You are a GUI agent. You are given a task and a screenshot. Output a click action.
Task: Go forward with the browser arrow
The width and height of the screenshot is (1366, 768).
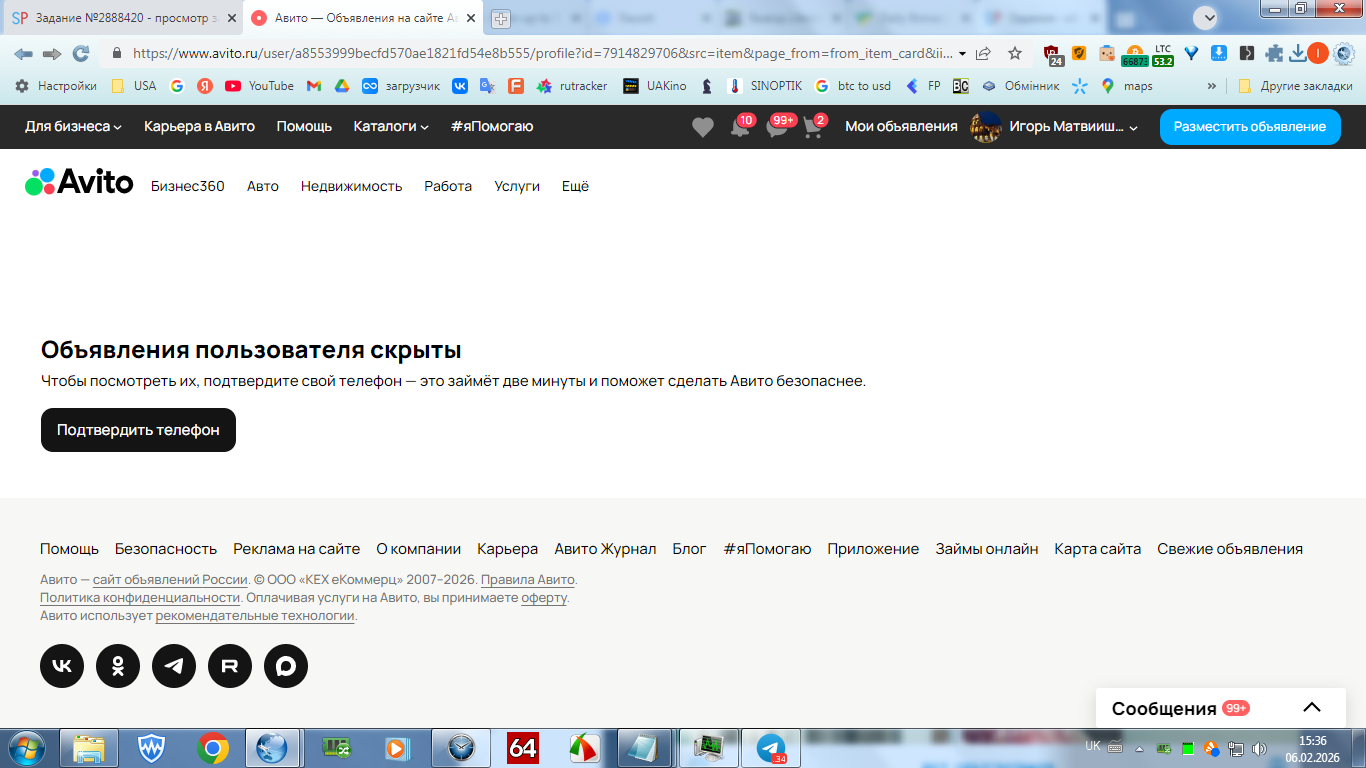[x=52, y=54]
